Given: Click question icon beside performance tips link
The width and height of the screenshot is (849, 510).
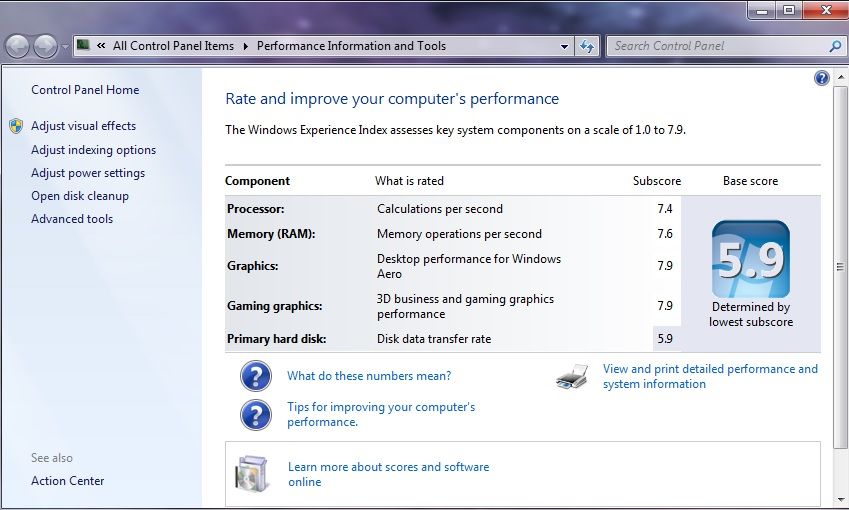Looking at the screenshot, I should point(256,415).
